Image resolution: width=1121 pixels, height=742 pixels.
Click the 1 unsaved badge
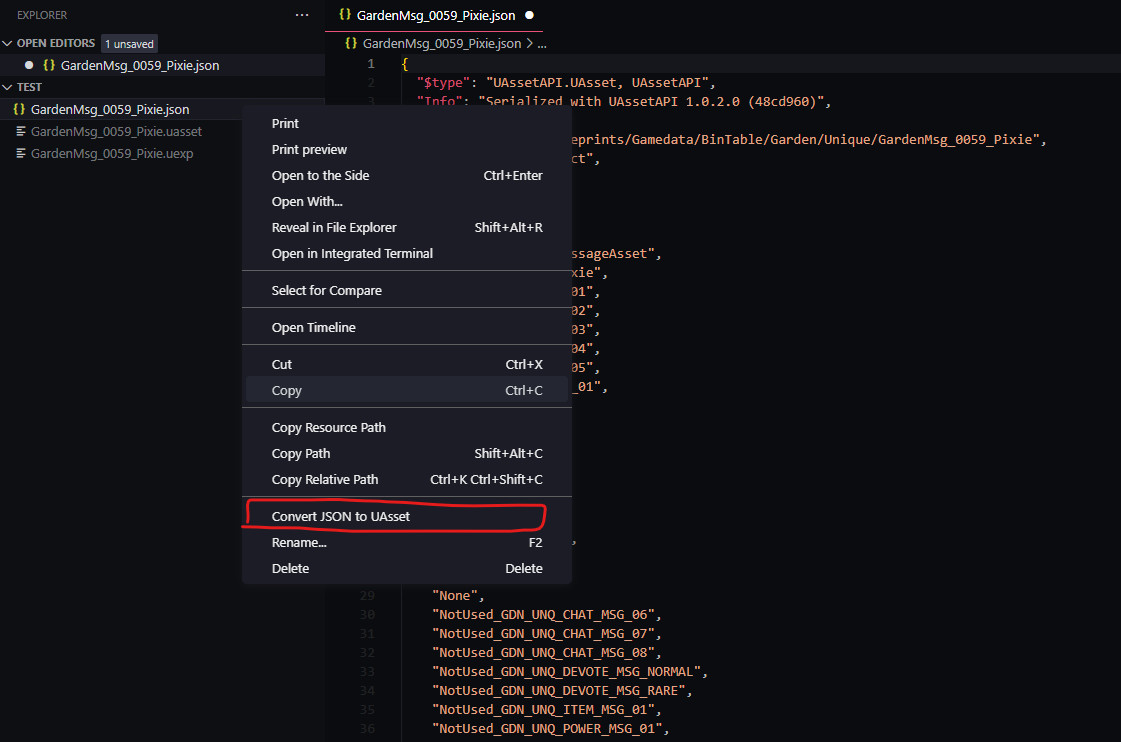point(129,43)
